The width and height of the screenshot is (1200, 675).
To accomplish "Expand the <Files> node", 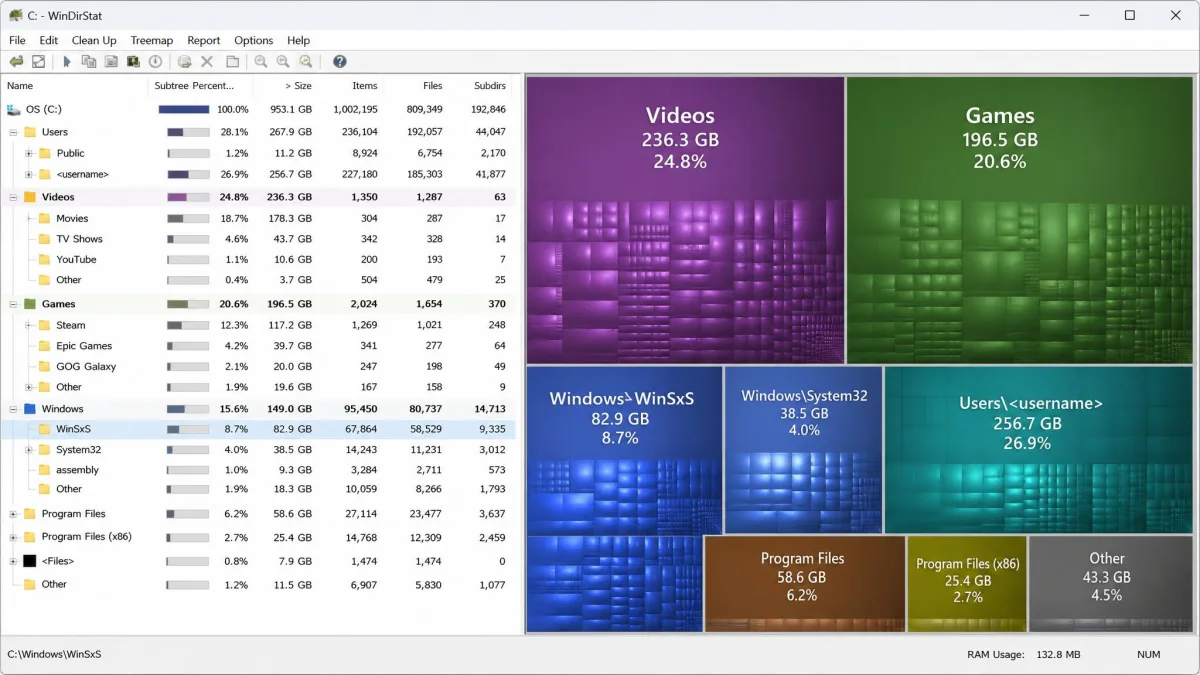I will [x=14, y=561].
